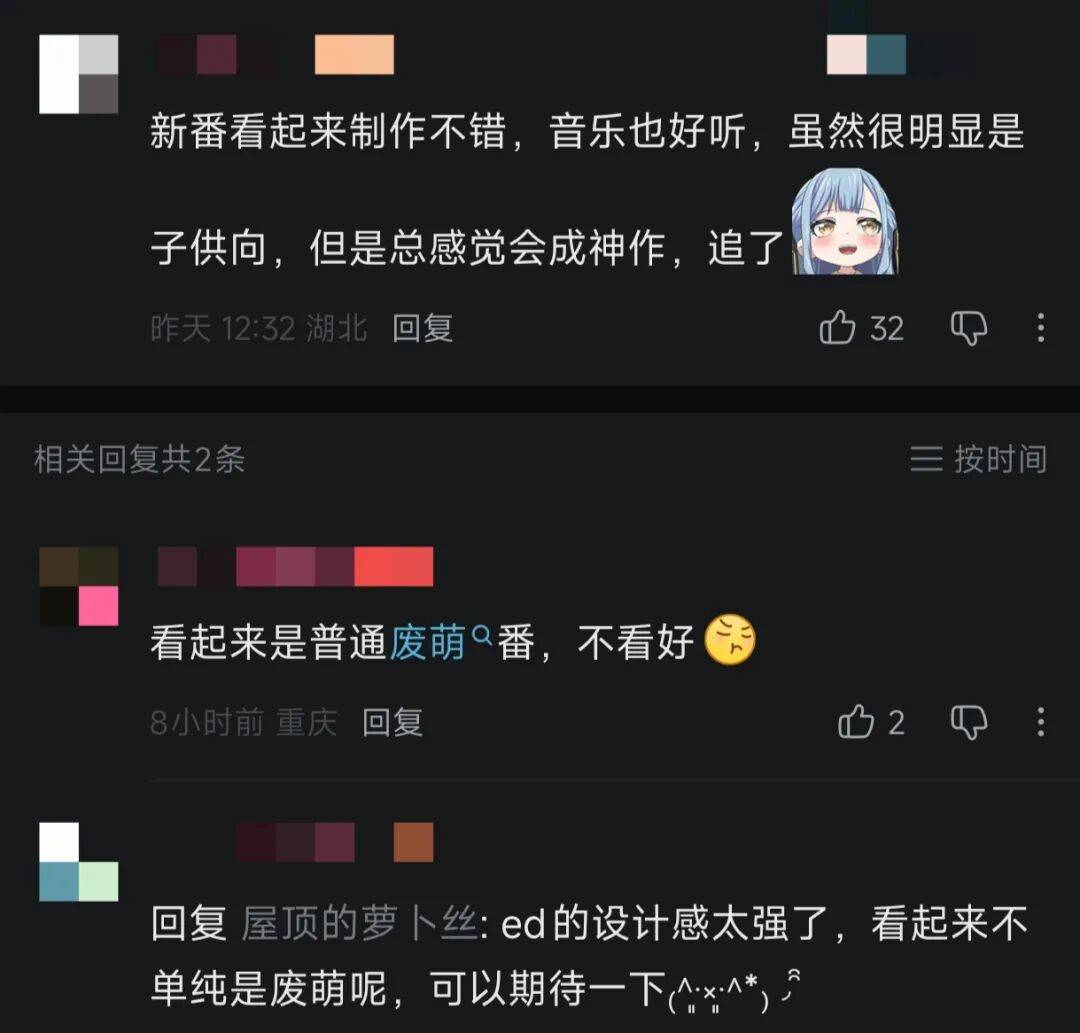The image size is (1080, 1033).
Task: Tap the annoyed yellow emoji
Action: [x=730, y=639]
